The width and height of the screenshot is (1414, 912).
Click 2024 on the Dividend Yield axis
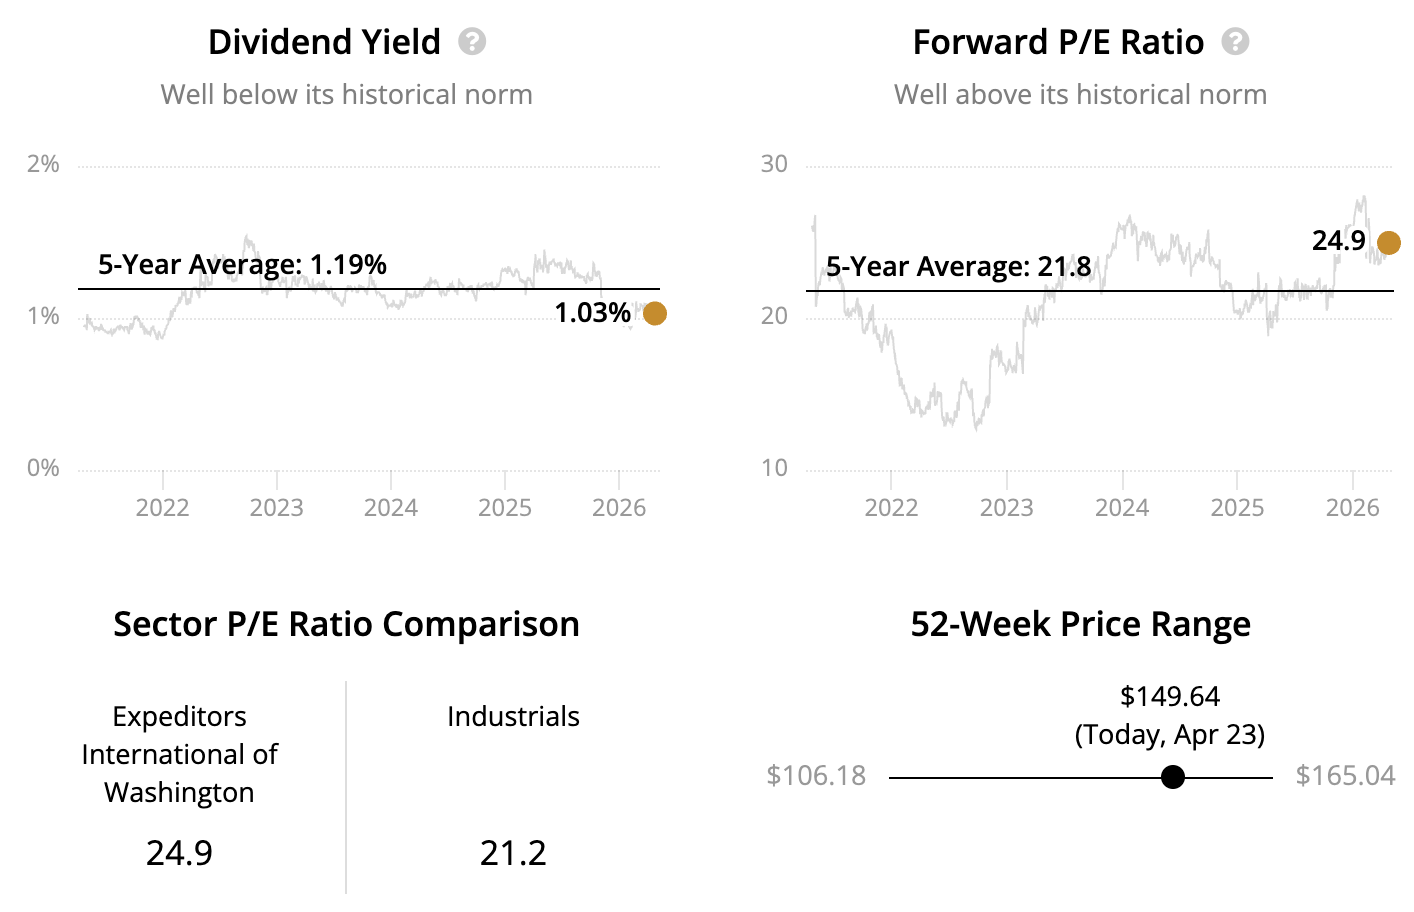click(391, 508)
